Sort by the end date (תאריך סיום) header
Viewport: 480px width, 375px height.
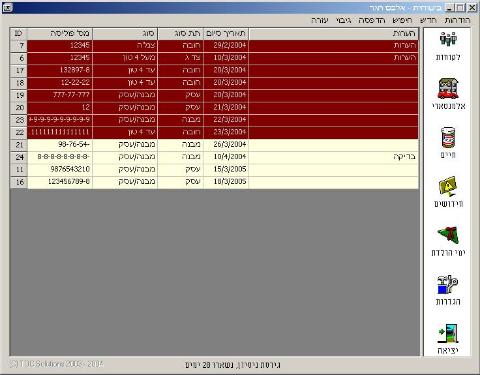coord(226,34)
